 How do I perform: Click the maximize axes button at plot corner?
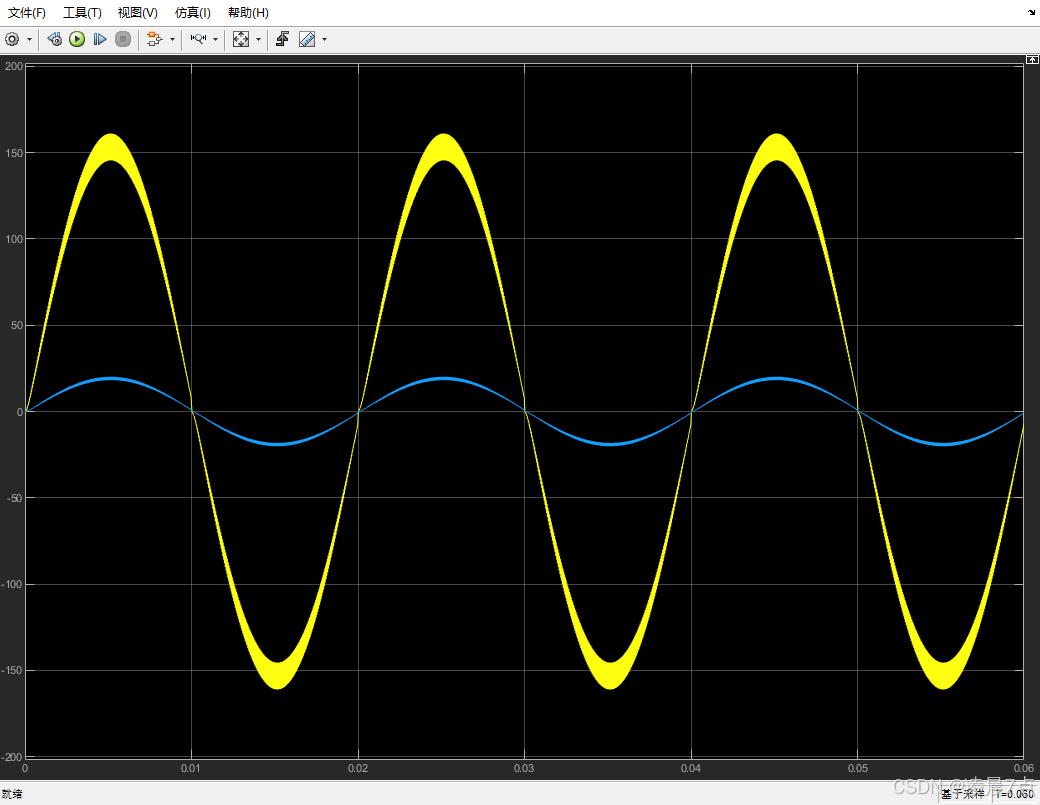coord(1032,60)
